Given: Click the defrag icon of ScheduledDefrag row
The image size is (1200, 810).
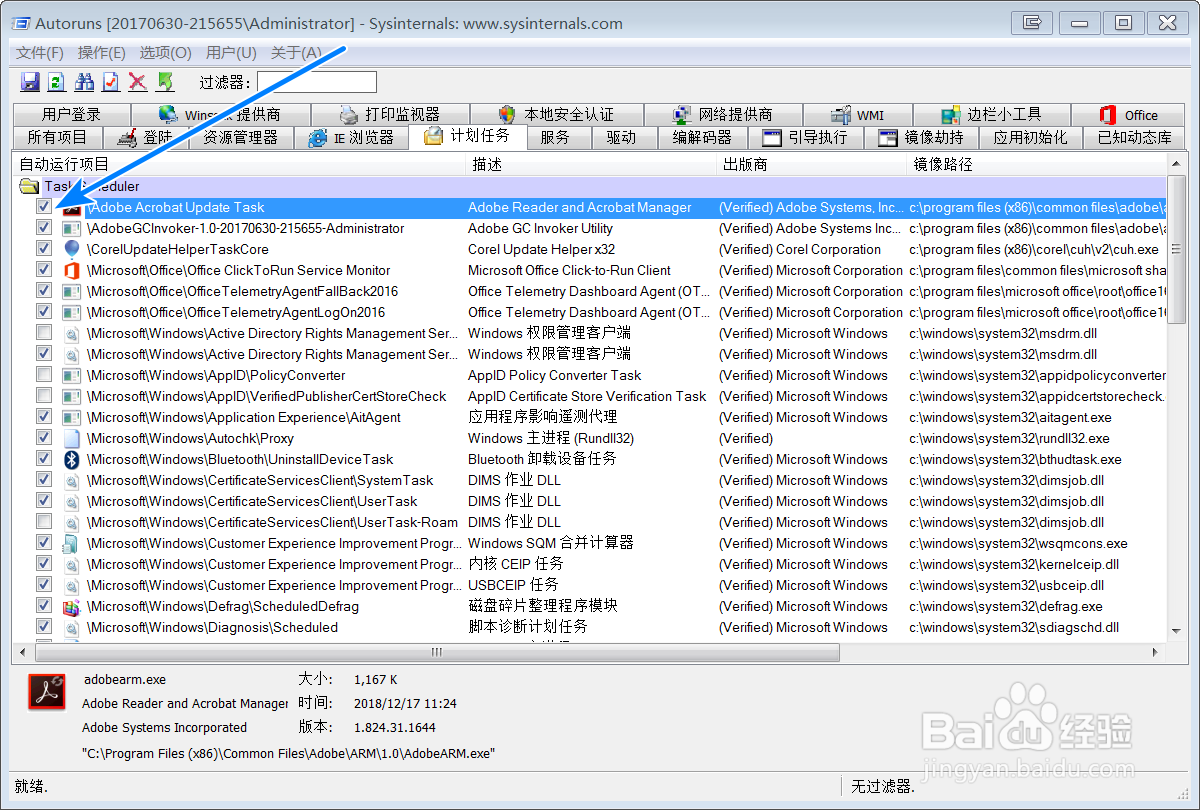Looking at the screenshot, I should [71, 606].
